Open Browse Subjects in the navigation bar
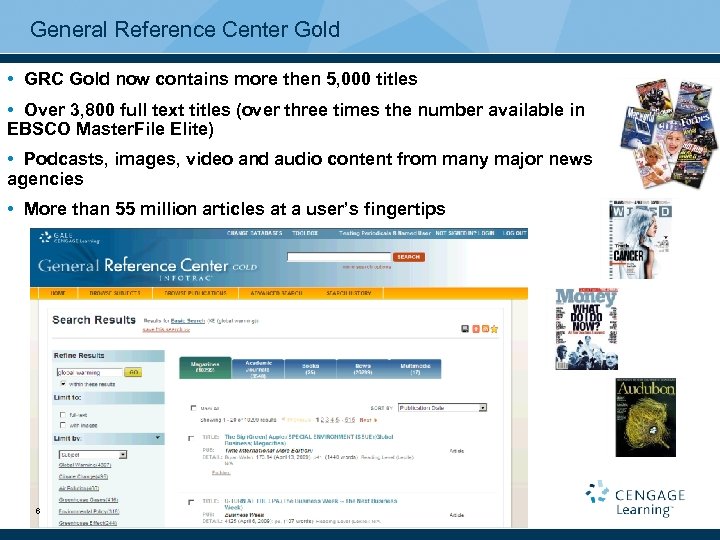The width and height of the screenshot is (720, 540). [x=115, y=293]
